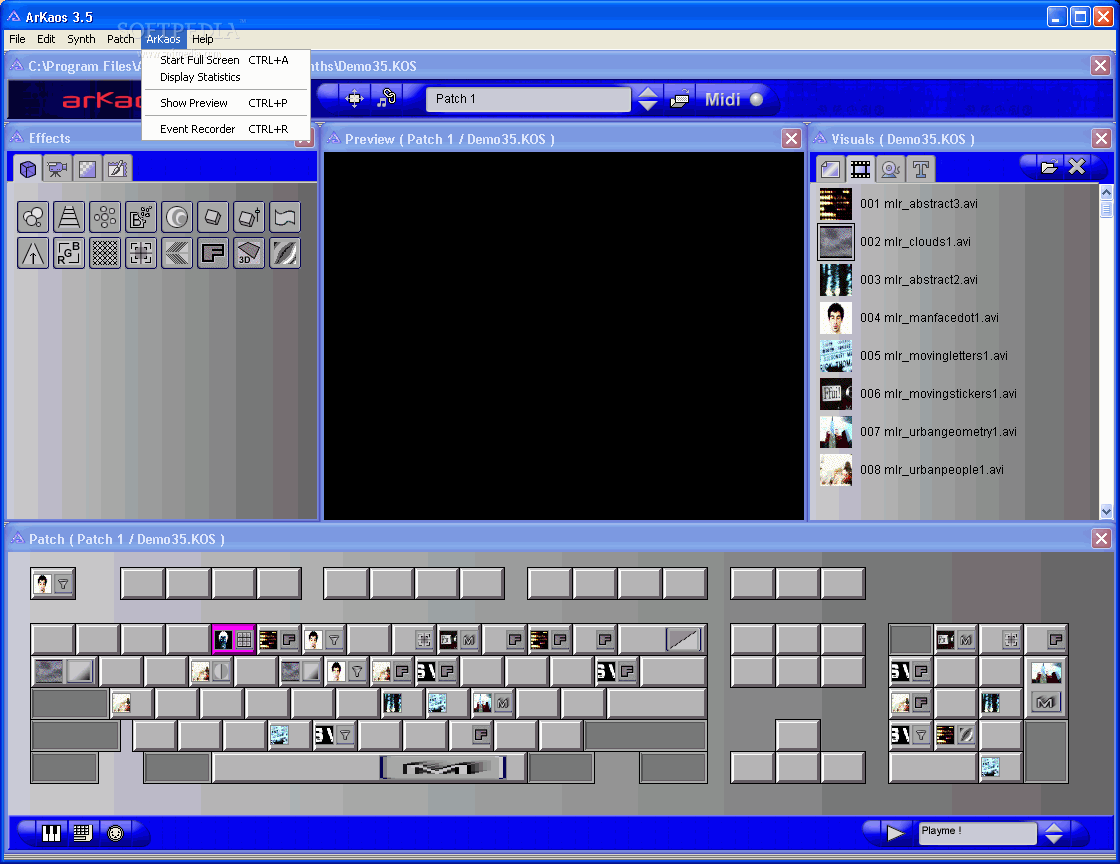The width and height of the screenshot is (1120, 864).
Task: Select the plain cube effect icon
Action: [x=213, y=217]
